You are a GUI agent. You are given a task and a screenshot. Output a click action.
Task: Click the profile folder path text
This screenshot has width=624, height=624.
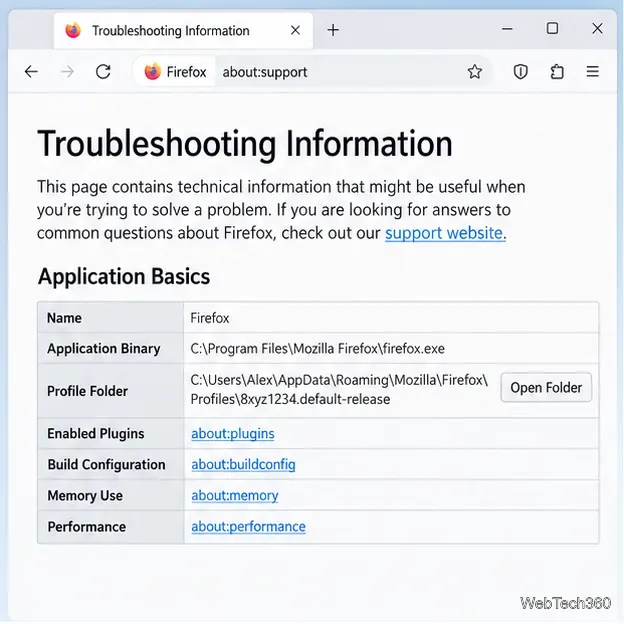click(x=339, y=390)
